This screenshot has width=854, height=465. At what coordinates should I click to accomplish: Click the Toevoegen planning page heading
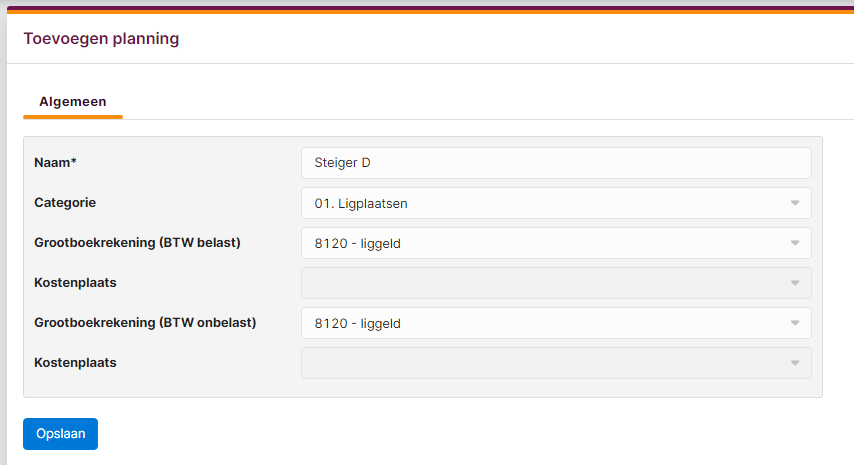[101, 39]
